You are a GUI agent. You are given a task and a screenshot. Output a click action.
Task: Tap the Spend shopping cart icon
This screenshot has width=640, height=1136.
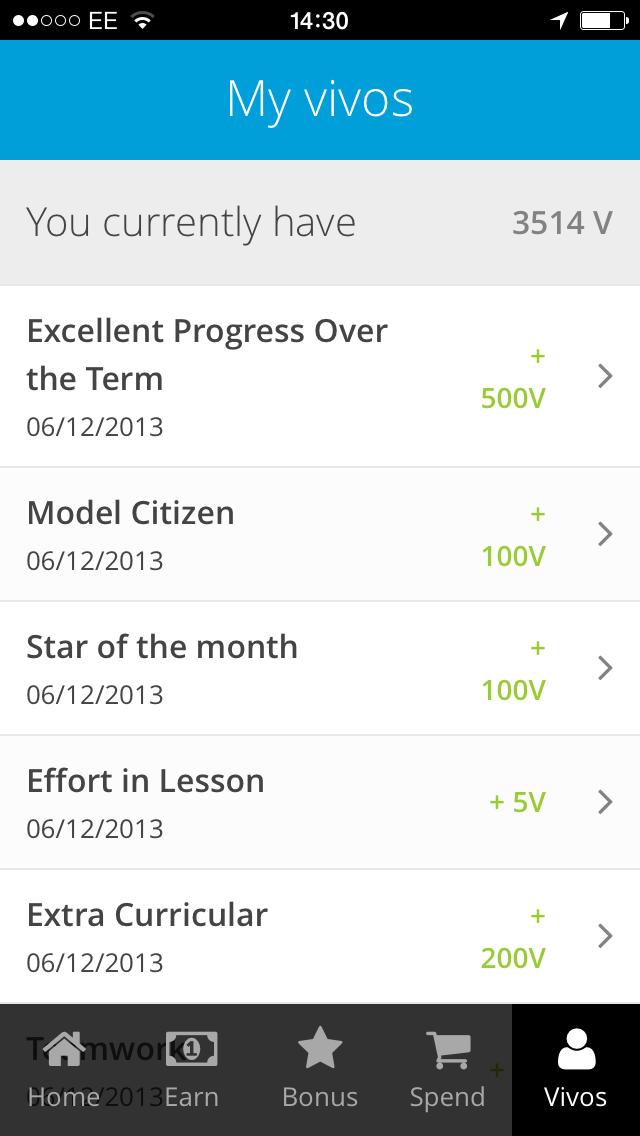click(447, 1049)
